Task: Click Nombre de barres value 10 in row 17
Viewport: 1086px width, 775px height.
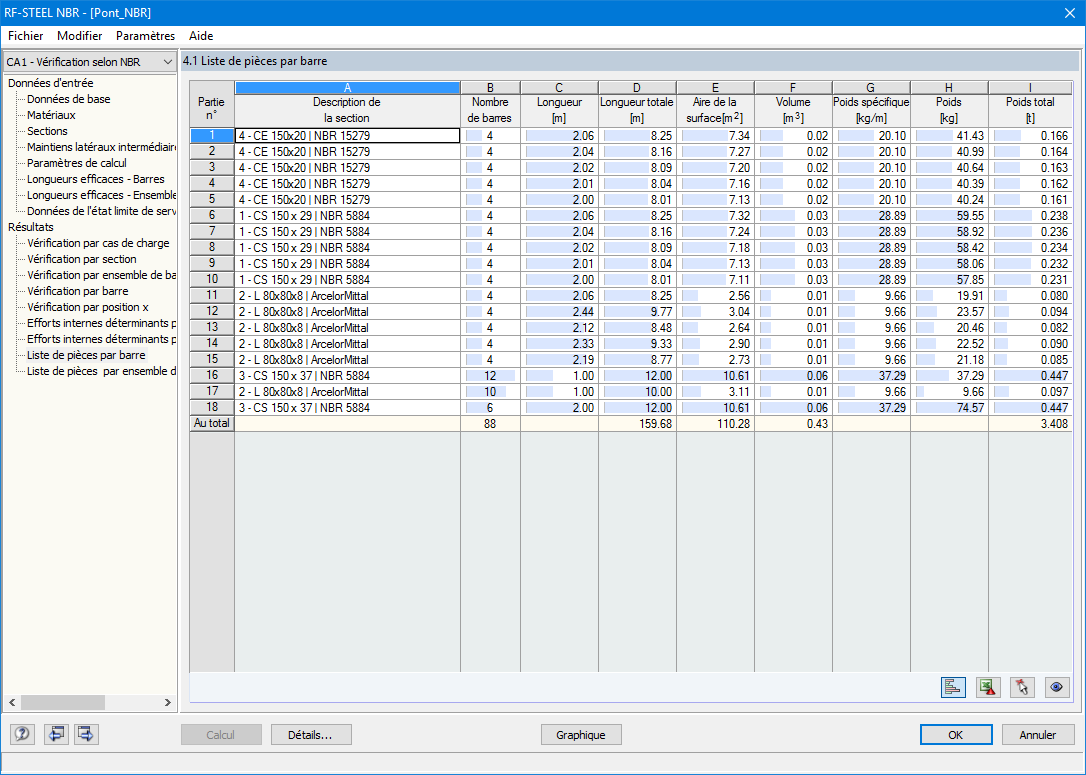Action: 490,391
